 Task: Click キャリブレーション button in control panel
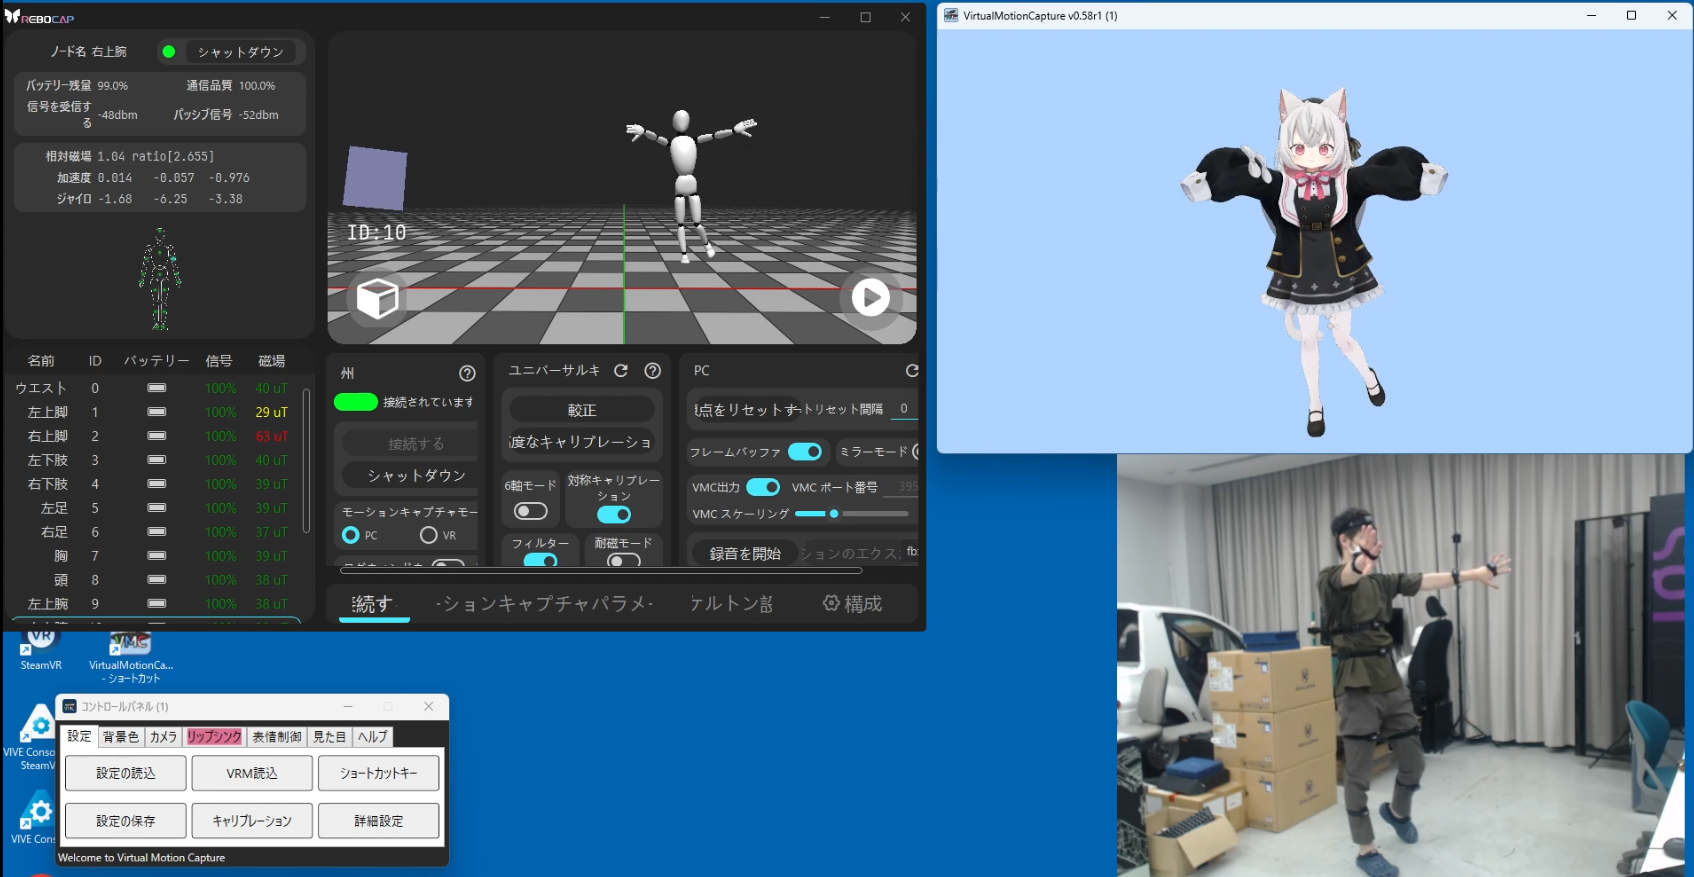pyautogui.click(x=252, y=821)
